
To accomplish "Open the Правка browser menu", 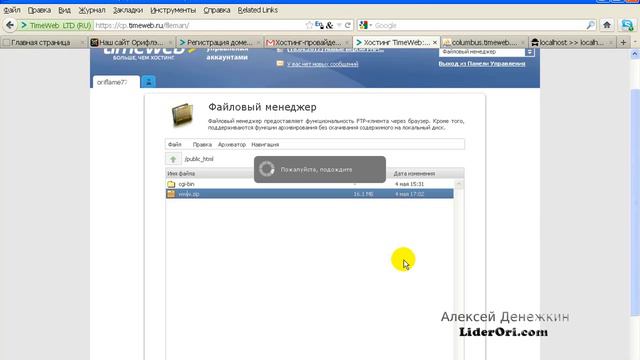I will (39, 10).
